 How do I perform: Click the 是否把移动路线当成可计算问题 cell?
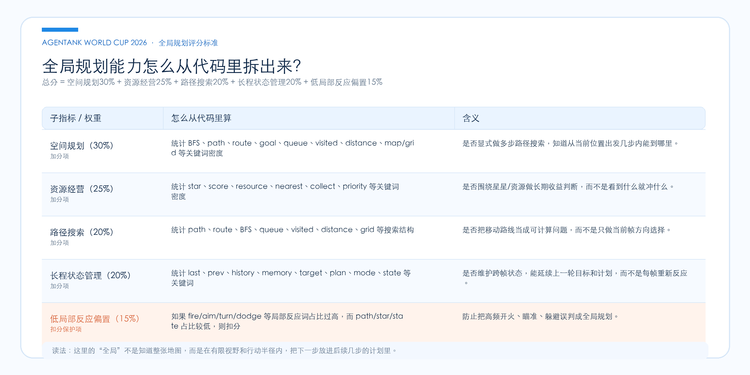[x=567, y=230]
